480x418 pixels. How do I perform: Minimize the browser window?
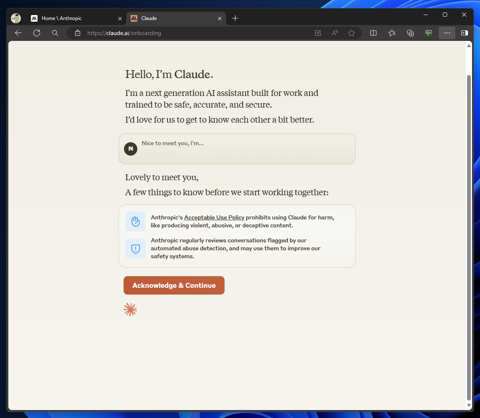coord(426,15)
